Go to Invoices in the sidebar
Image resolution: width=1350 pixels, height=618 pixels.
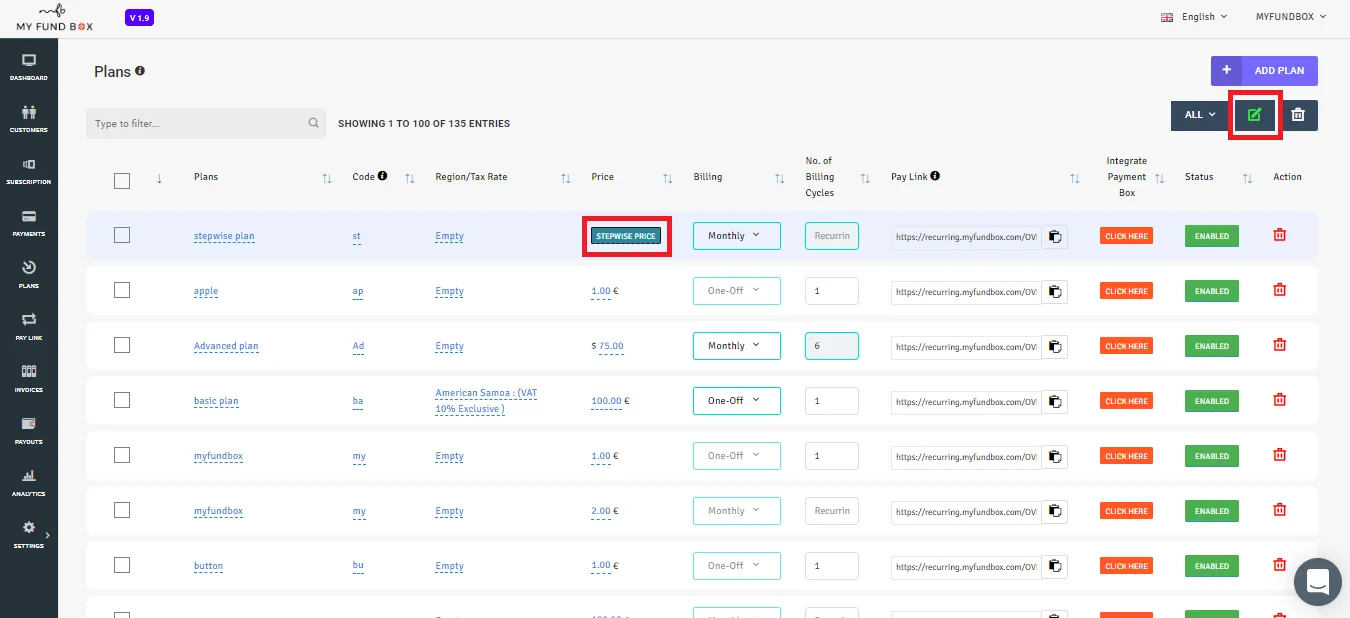pyautogui.click(x=28, y=376)
